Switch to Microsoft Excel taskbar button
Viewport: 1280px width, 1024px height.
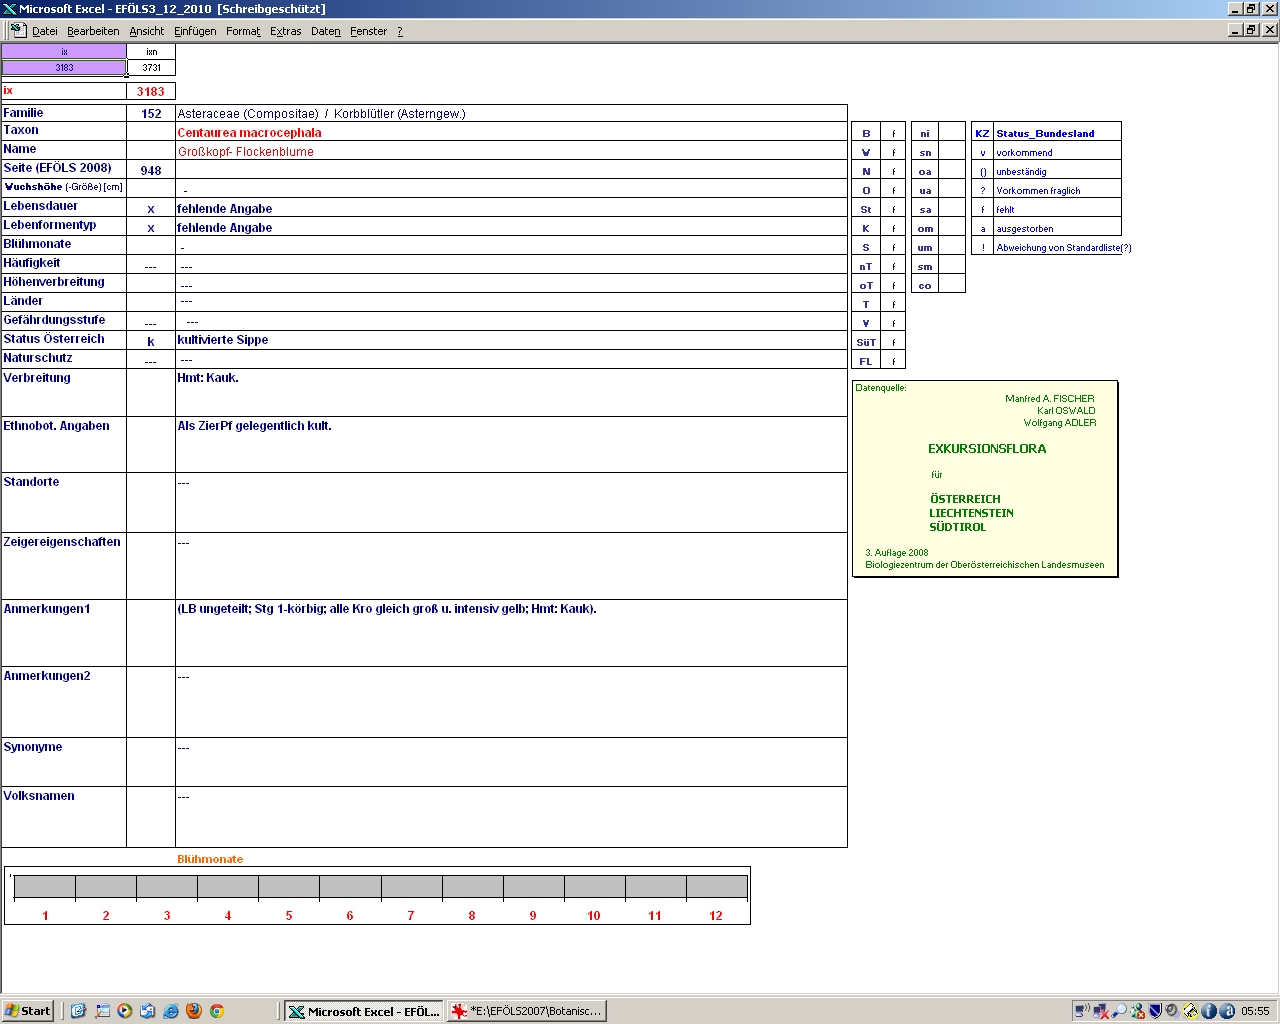coord(364,1011)
